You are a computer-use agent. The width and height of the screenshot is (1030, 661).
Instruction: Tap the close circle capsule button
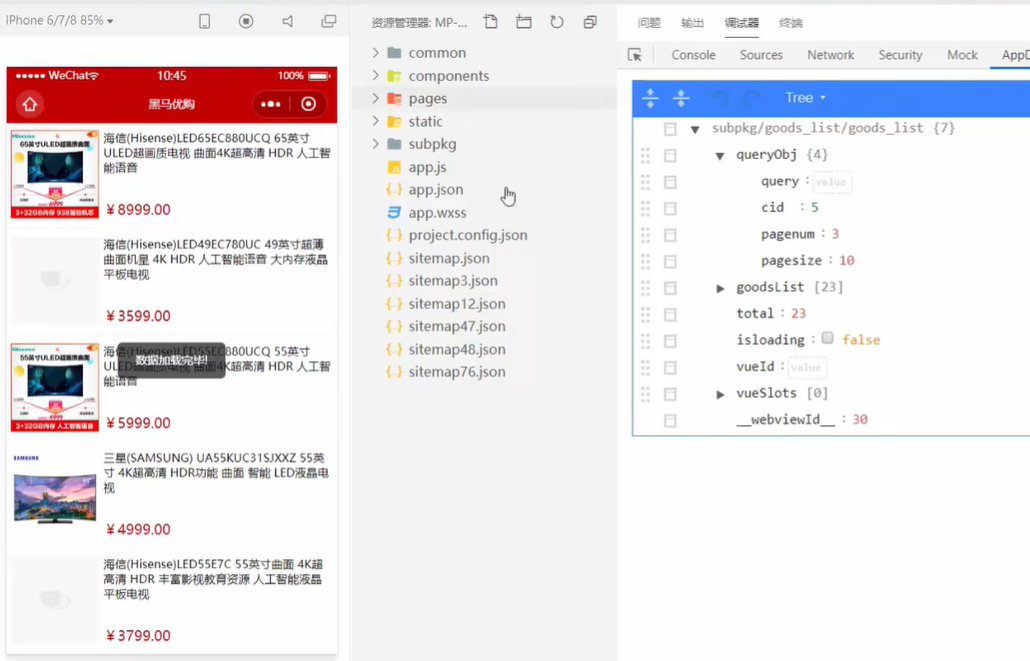pos(308,104)
